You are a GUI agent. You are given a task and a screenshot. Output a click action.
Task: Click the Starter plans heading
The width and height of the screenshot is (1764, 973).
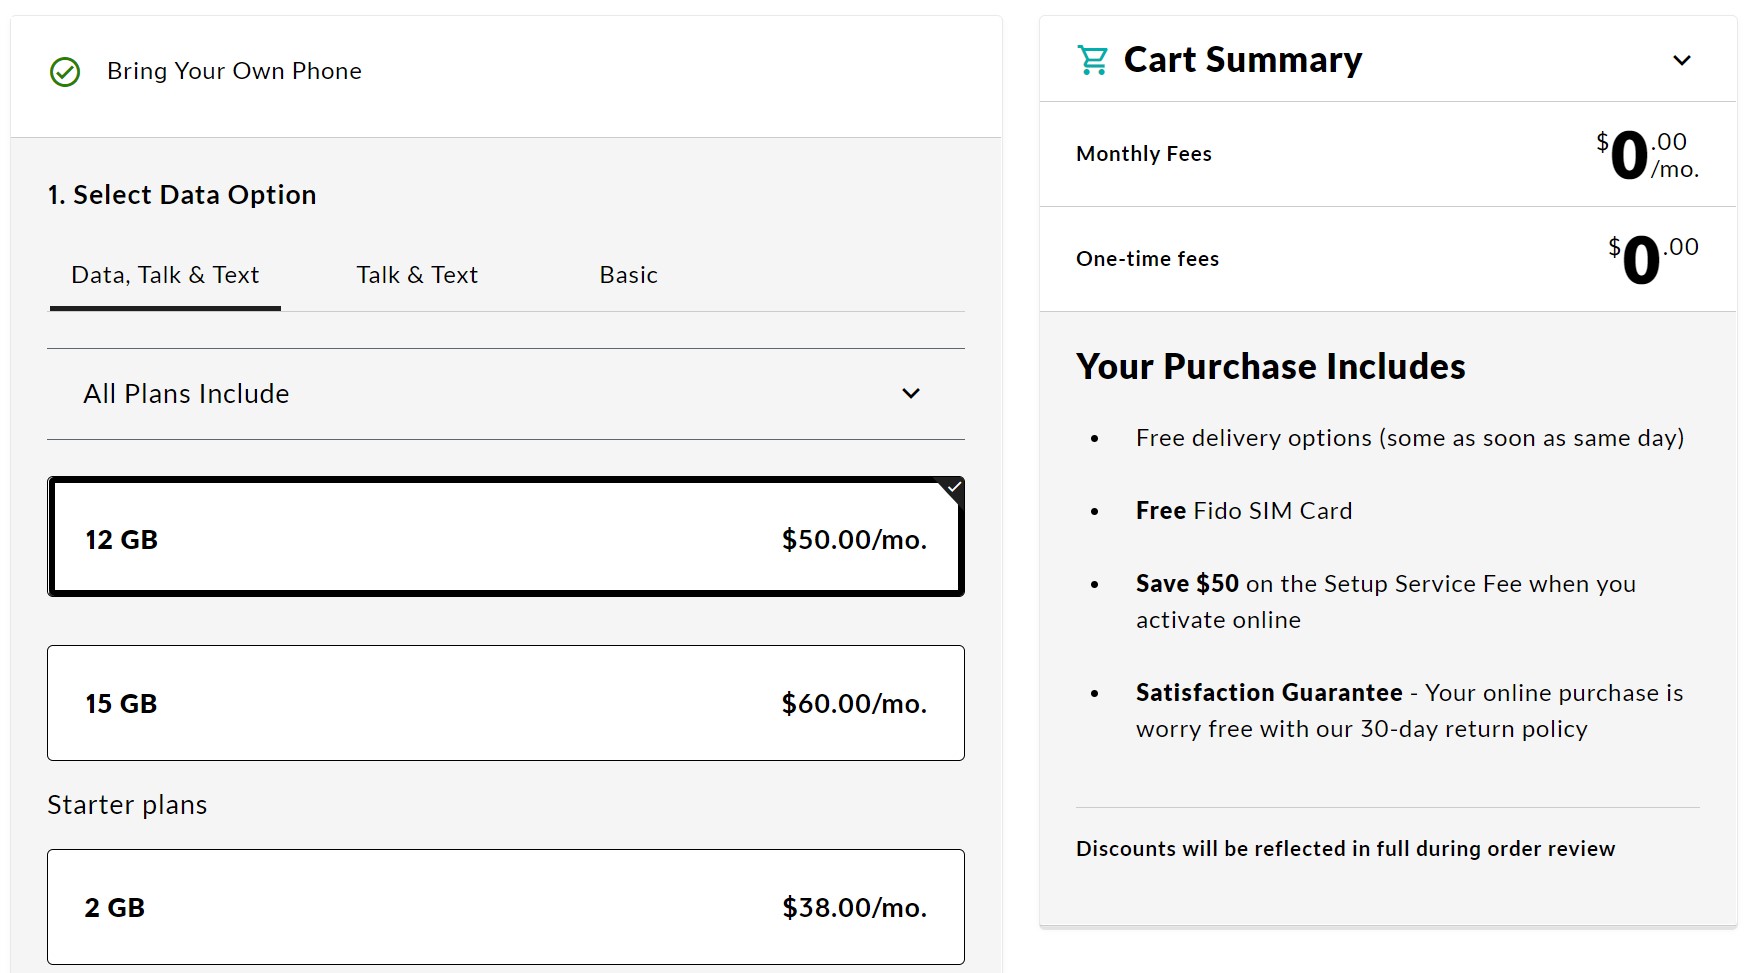127,805
